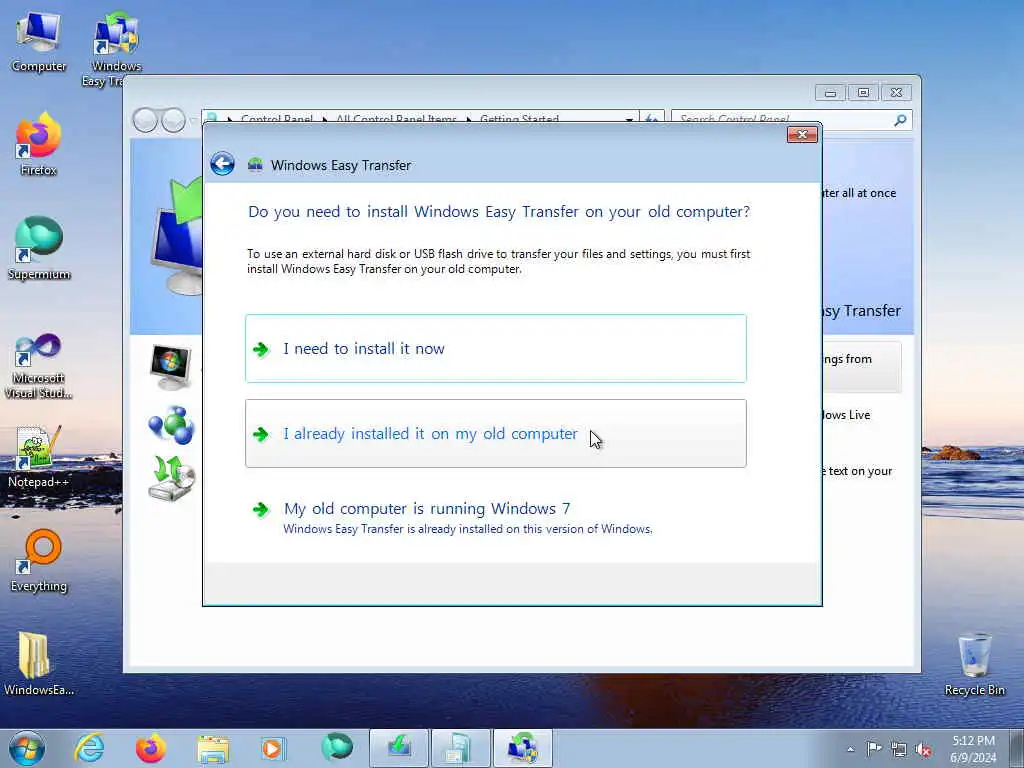
Task: Open the Notepad++ desktop shortcut
Action: tap(39, 456)
